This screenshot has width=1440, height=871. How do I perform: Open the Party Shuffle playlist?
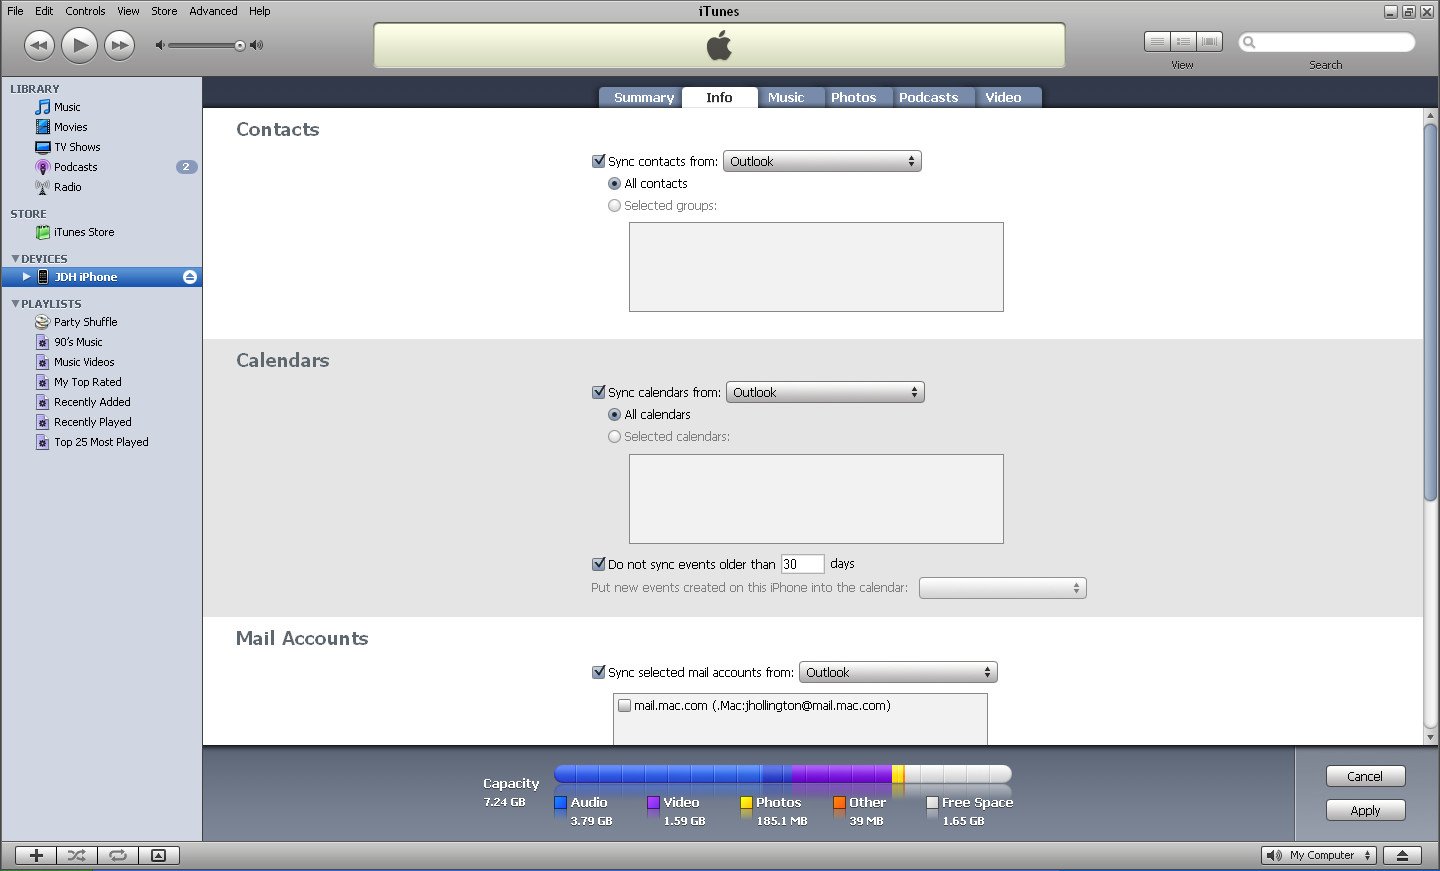85,322
